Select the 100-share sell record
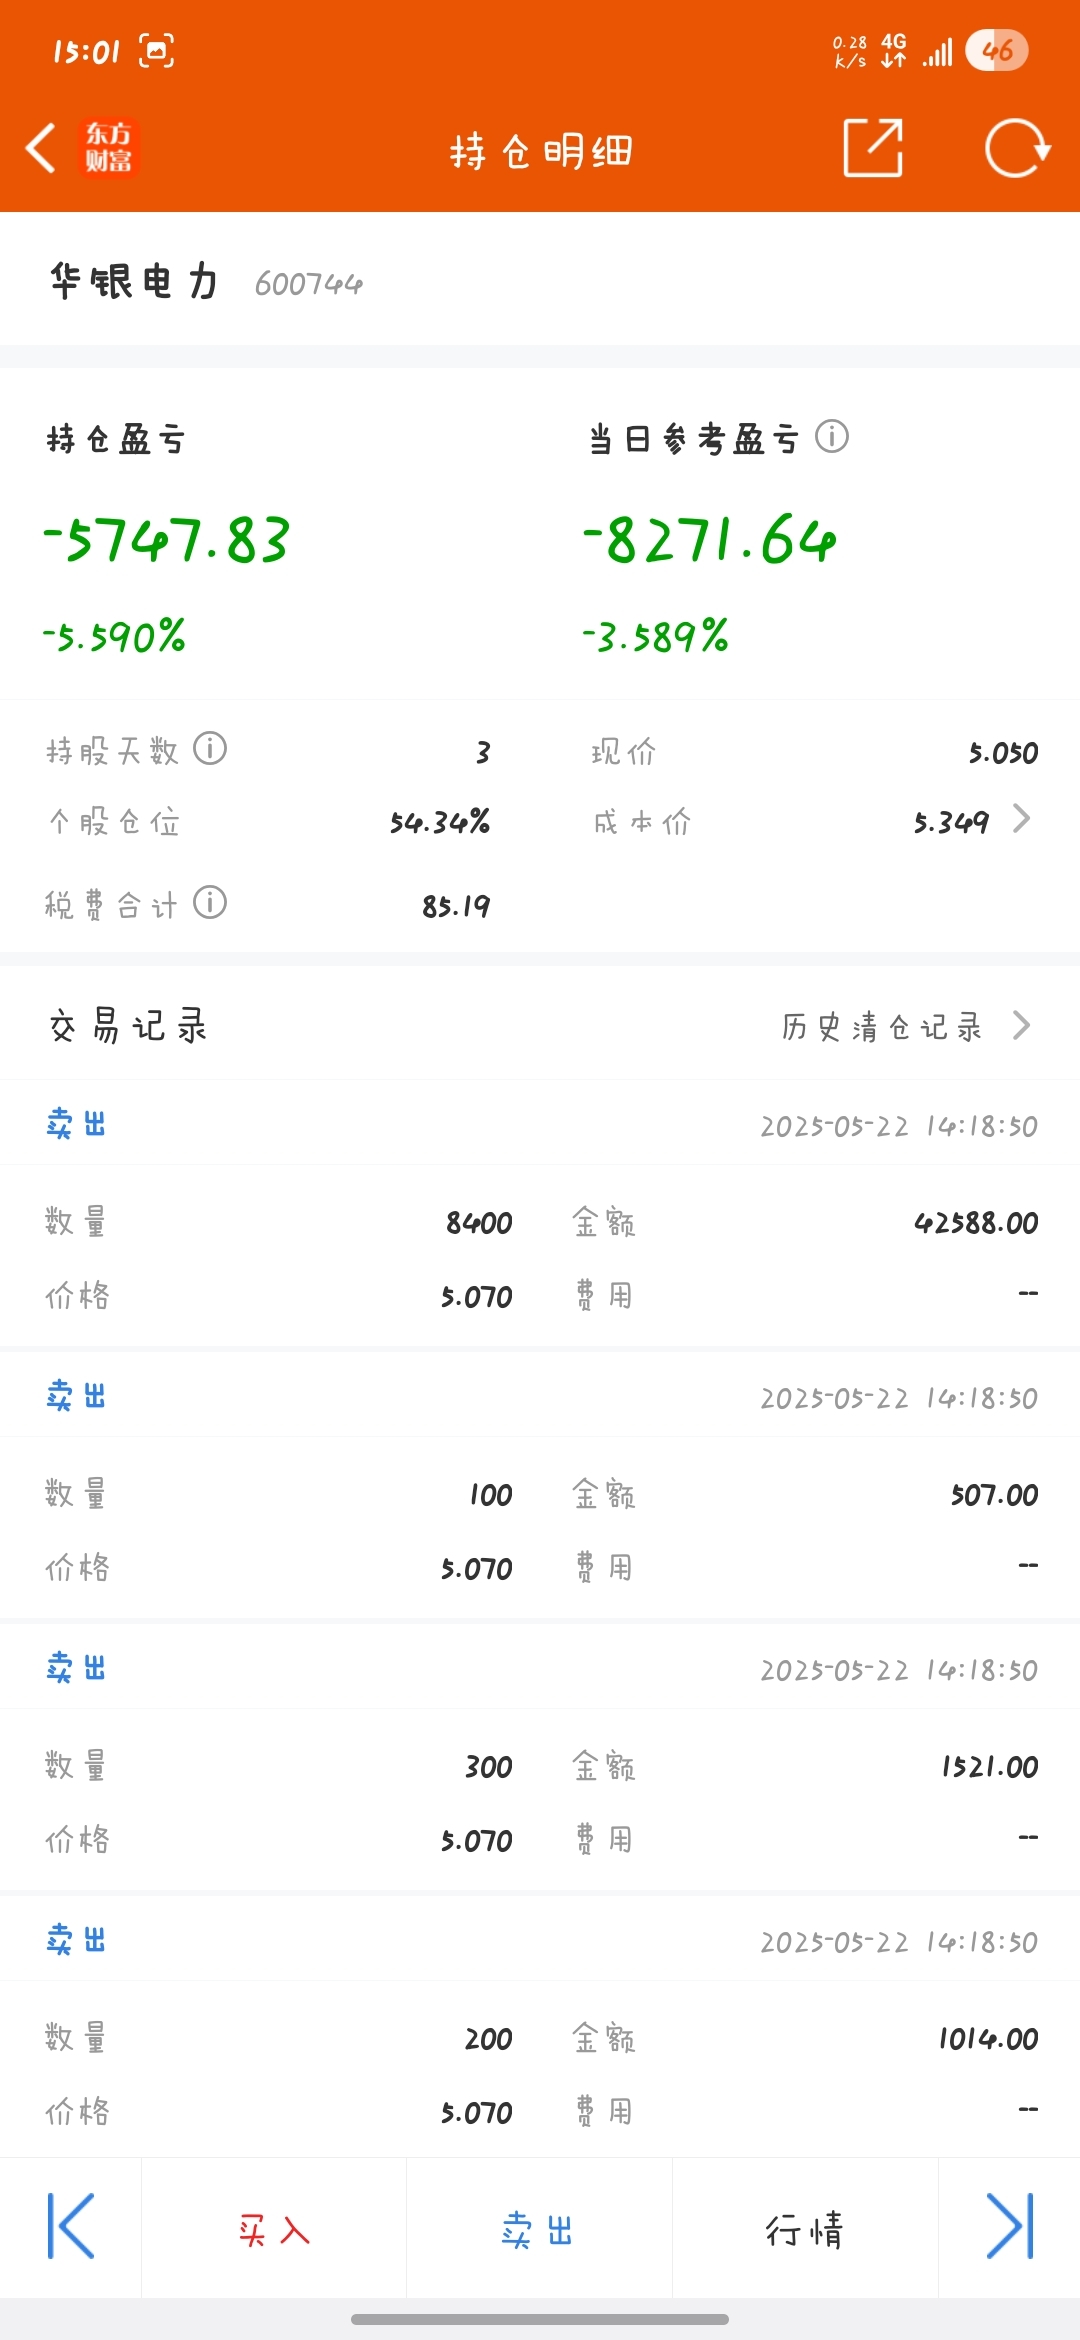Image resolution: width=1080 pixels, height=2340 pixels. 540,1486
